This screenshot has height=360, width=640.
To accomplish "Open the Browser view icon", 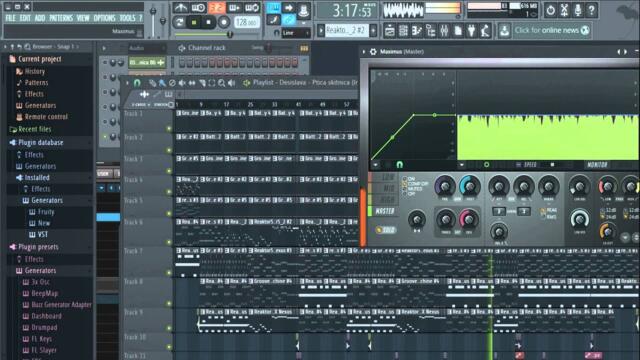I will point(430,31).
